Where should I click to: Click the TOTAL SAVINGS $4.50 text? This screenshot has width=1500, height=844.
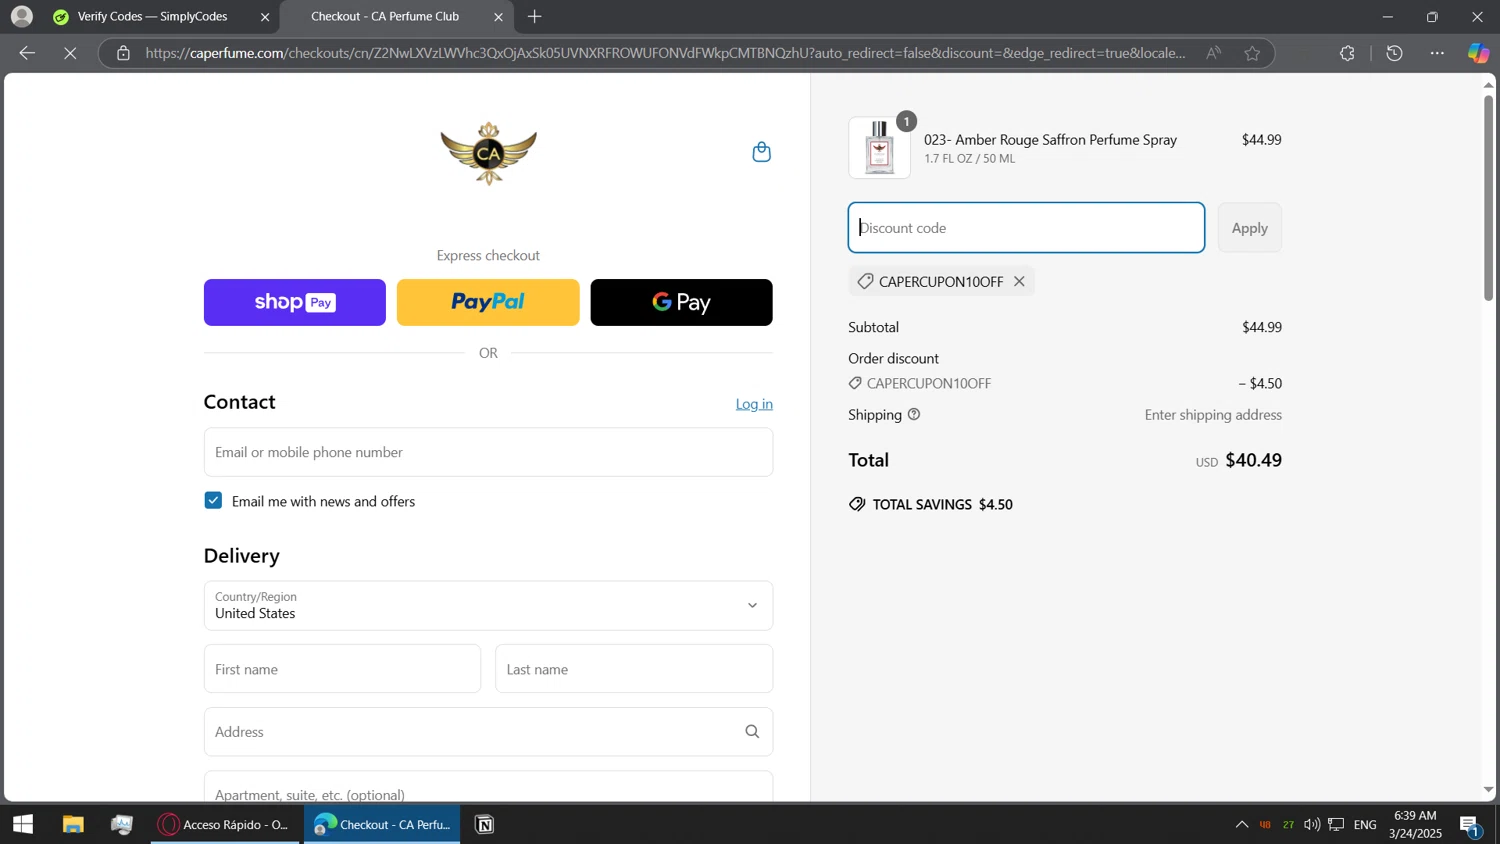pyautogui.click(x=942, y=505)
